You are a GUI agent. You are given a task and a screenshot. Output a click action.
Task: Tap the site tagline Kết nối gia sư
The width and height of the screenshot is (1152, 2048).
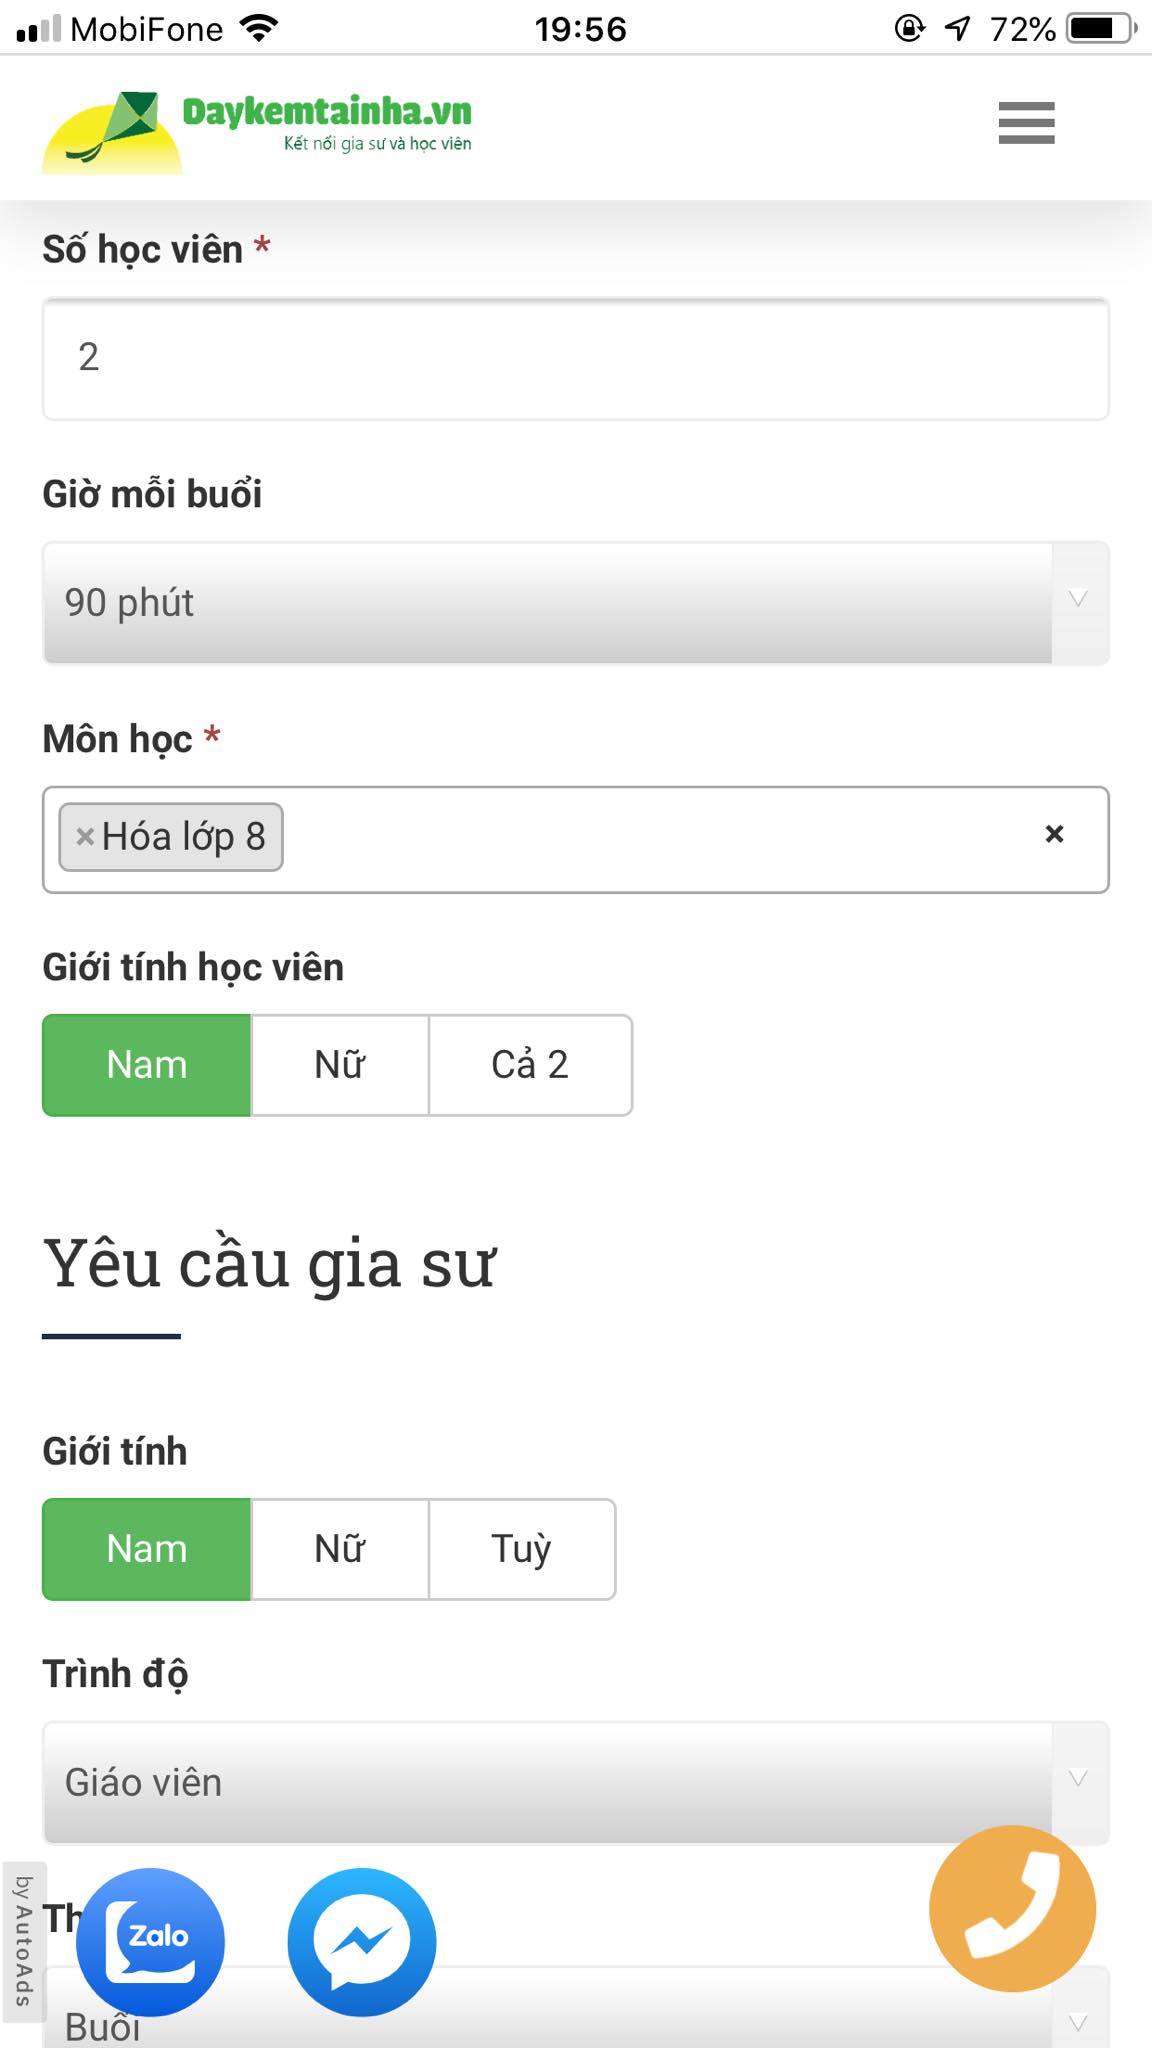pos(377,144)
